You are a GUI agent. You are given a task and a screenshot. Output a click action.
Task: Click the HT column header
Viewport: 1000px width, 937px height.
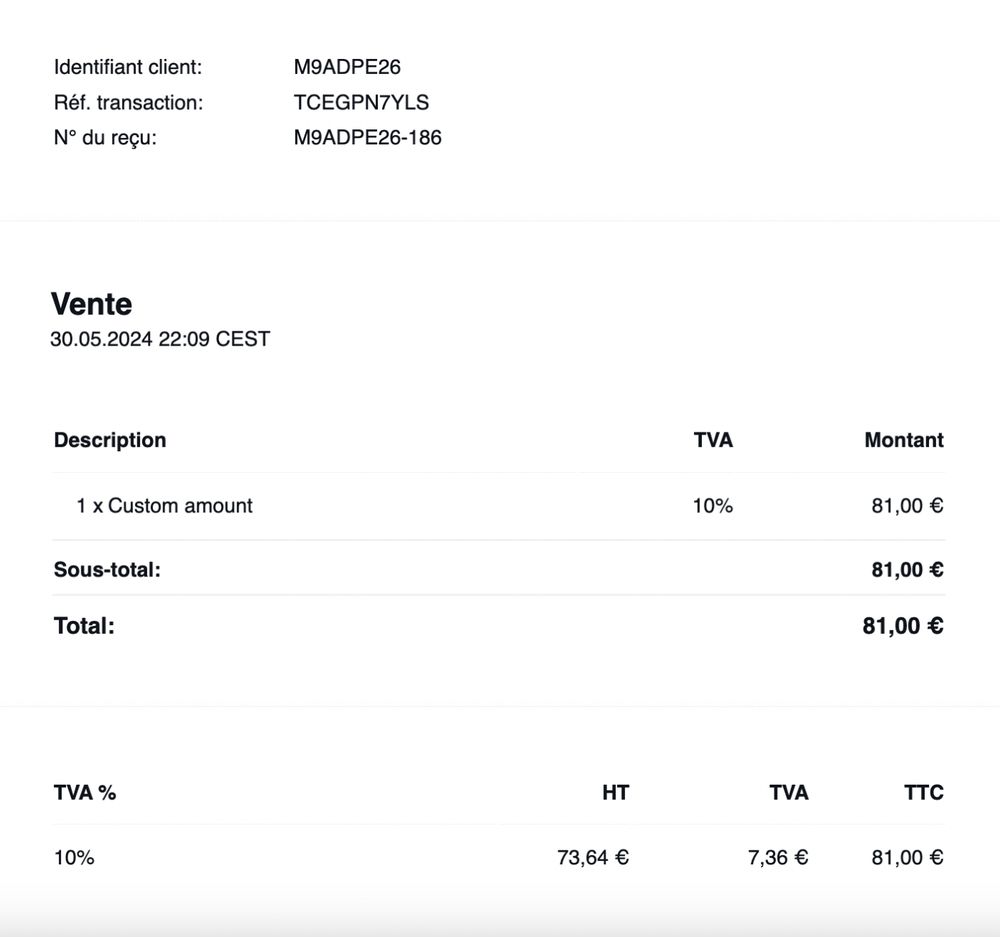[x=615, y=793]
